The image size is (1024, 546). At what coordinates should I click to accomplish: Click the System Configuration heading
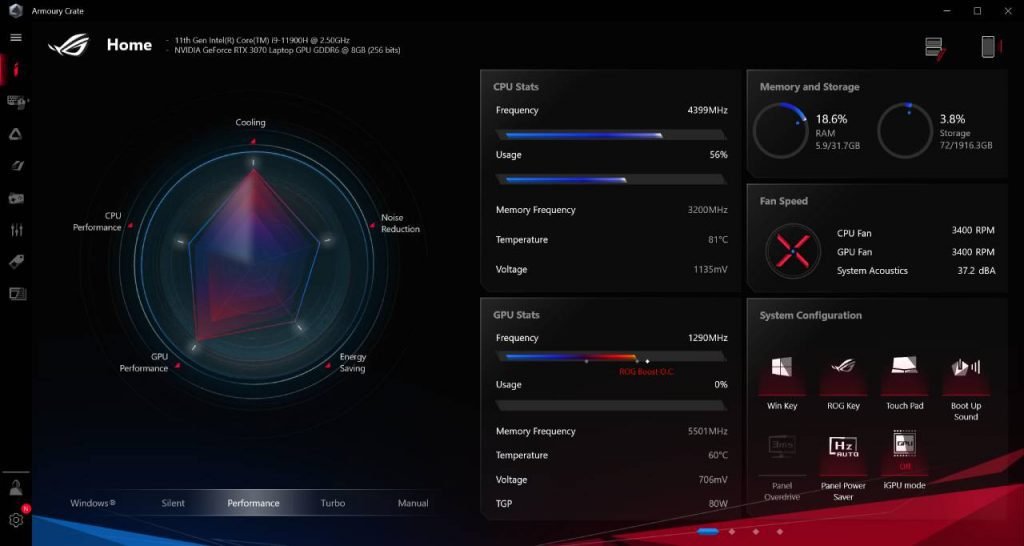810,315
